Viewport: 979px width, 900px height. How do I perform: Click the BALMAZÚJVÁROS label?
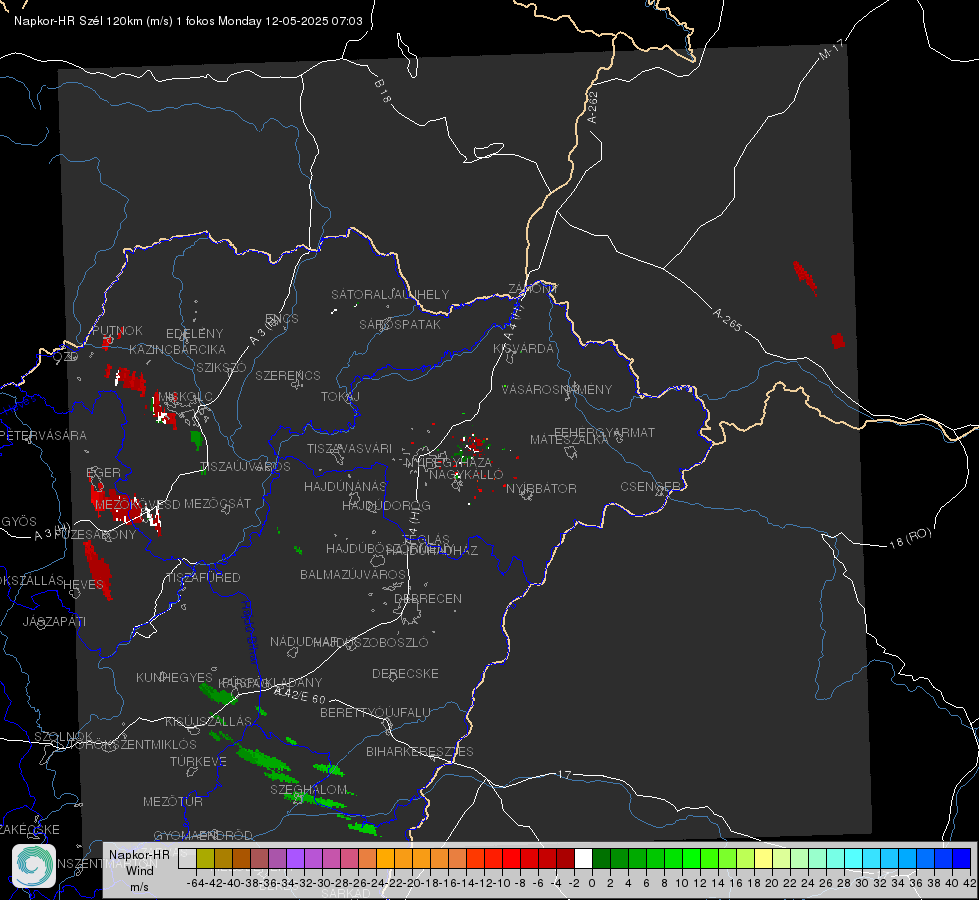point(353,574)
